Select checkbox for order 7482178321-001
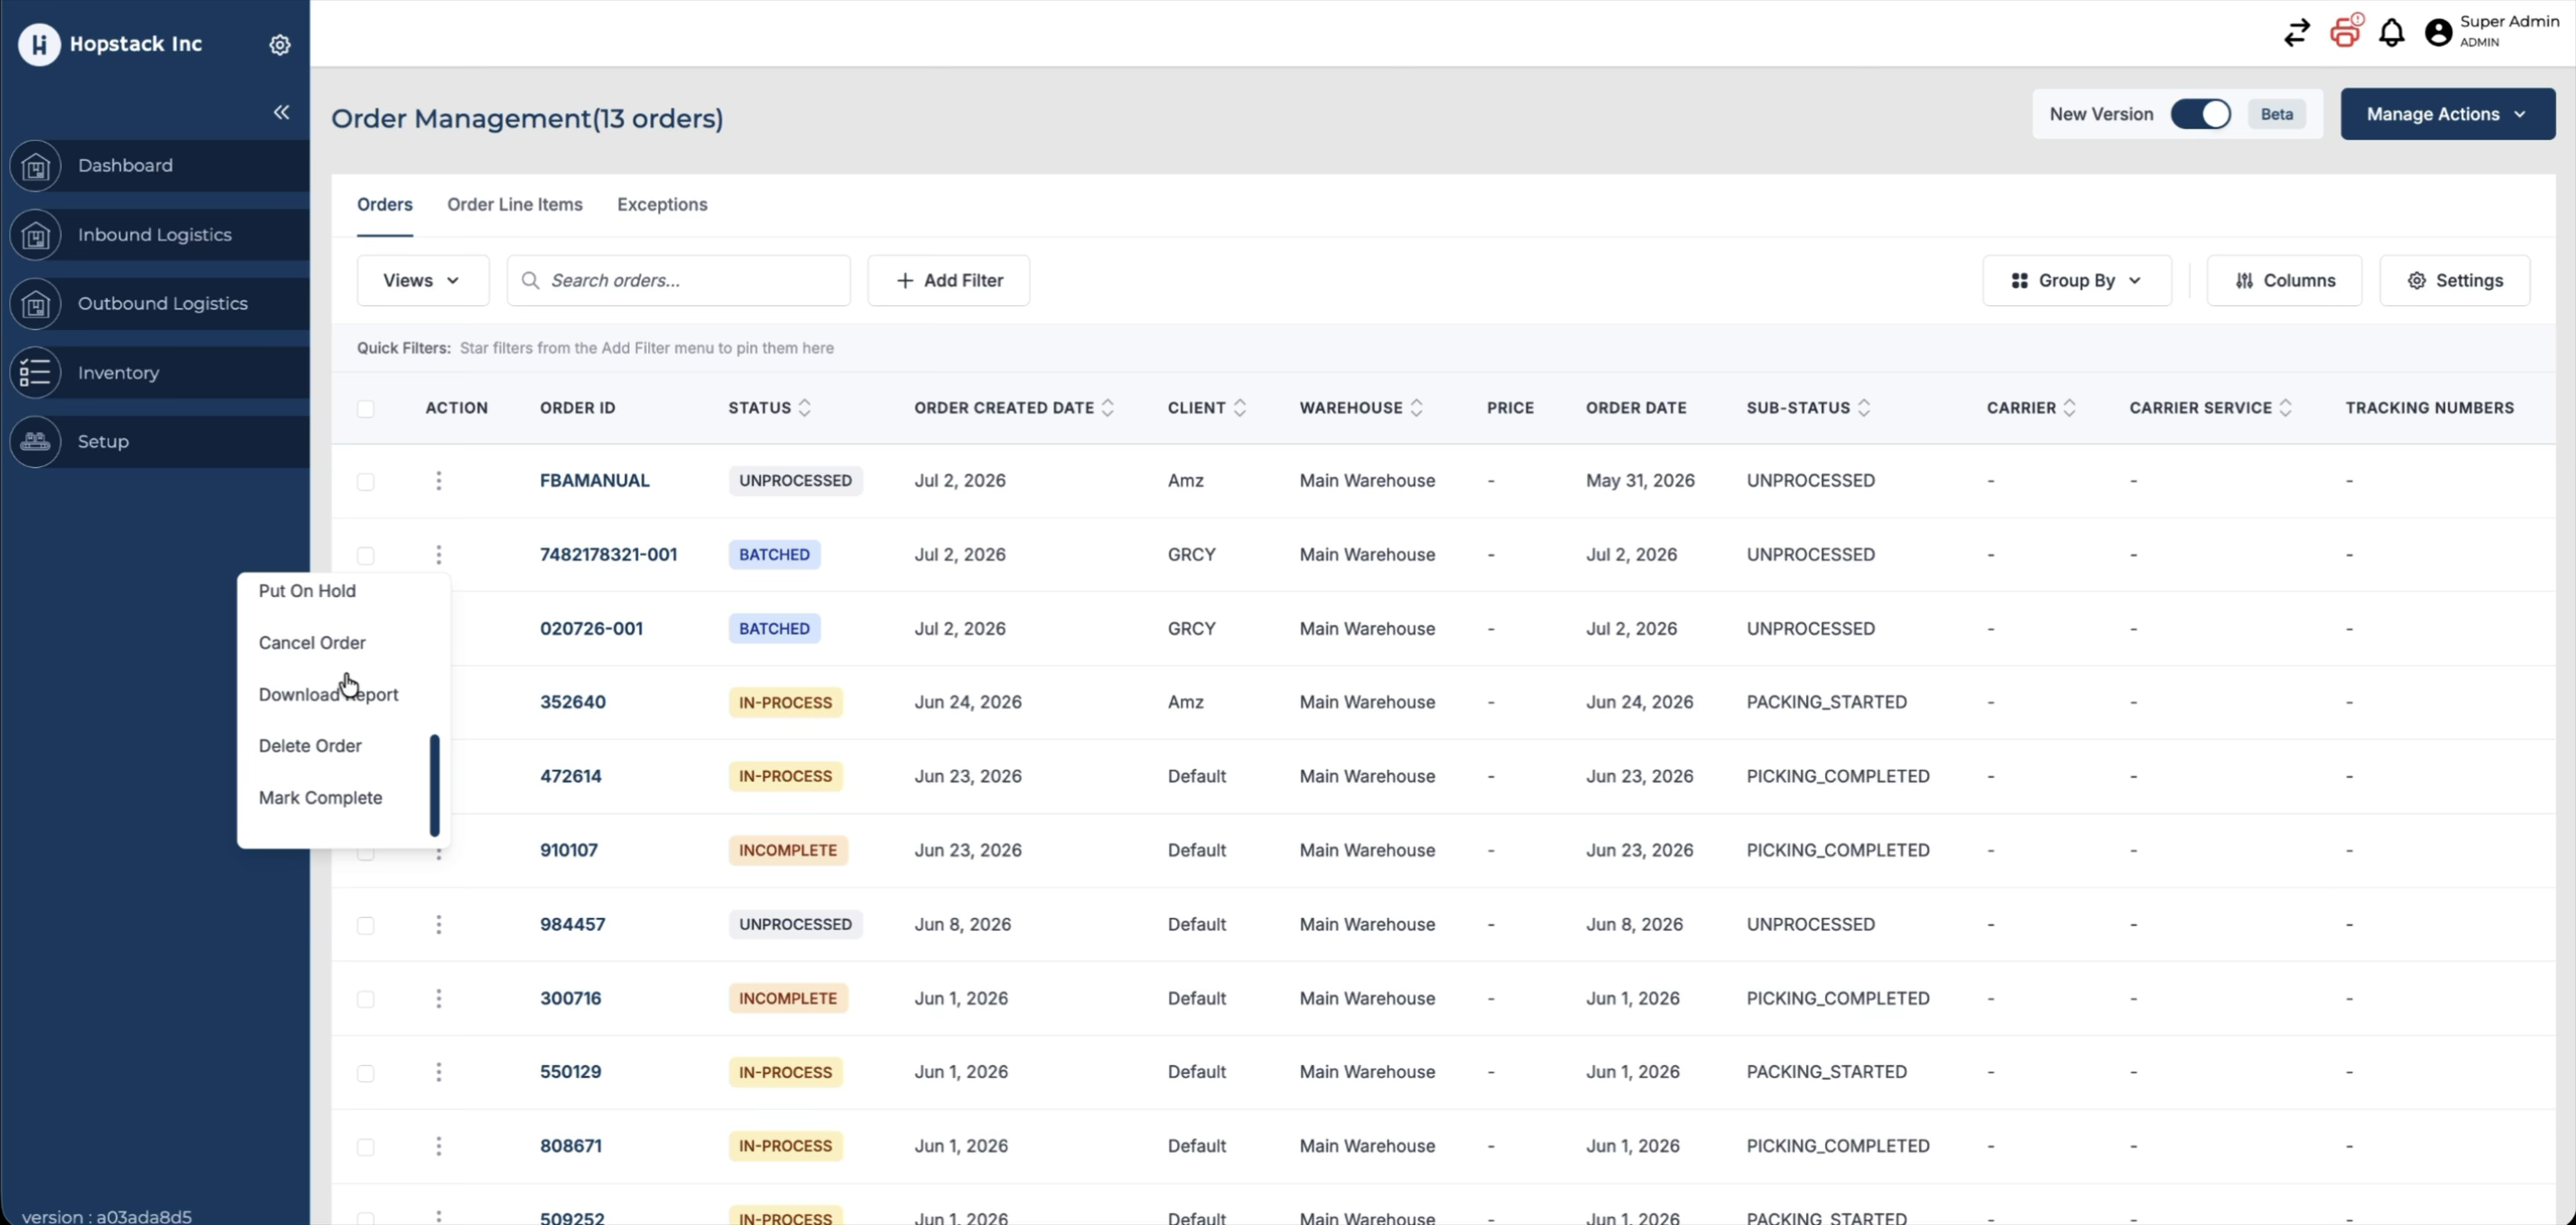This screenshot has width=2576, height=1225. (366, 556)
